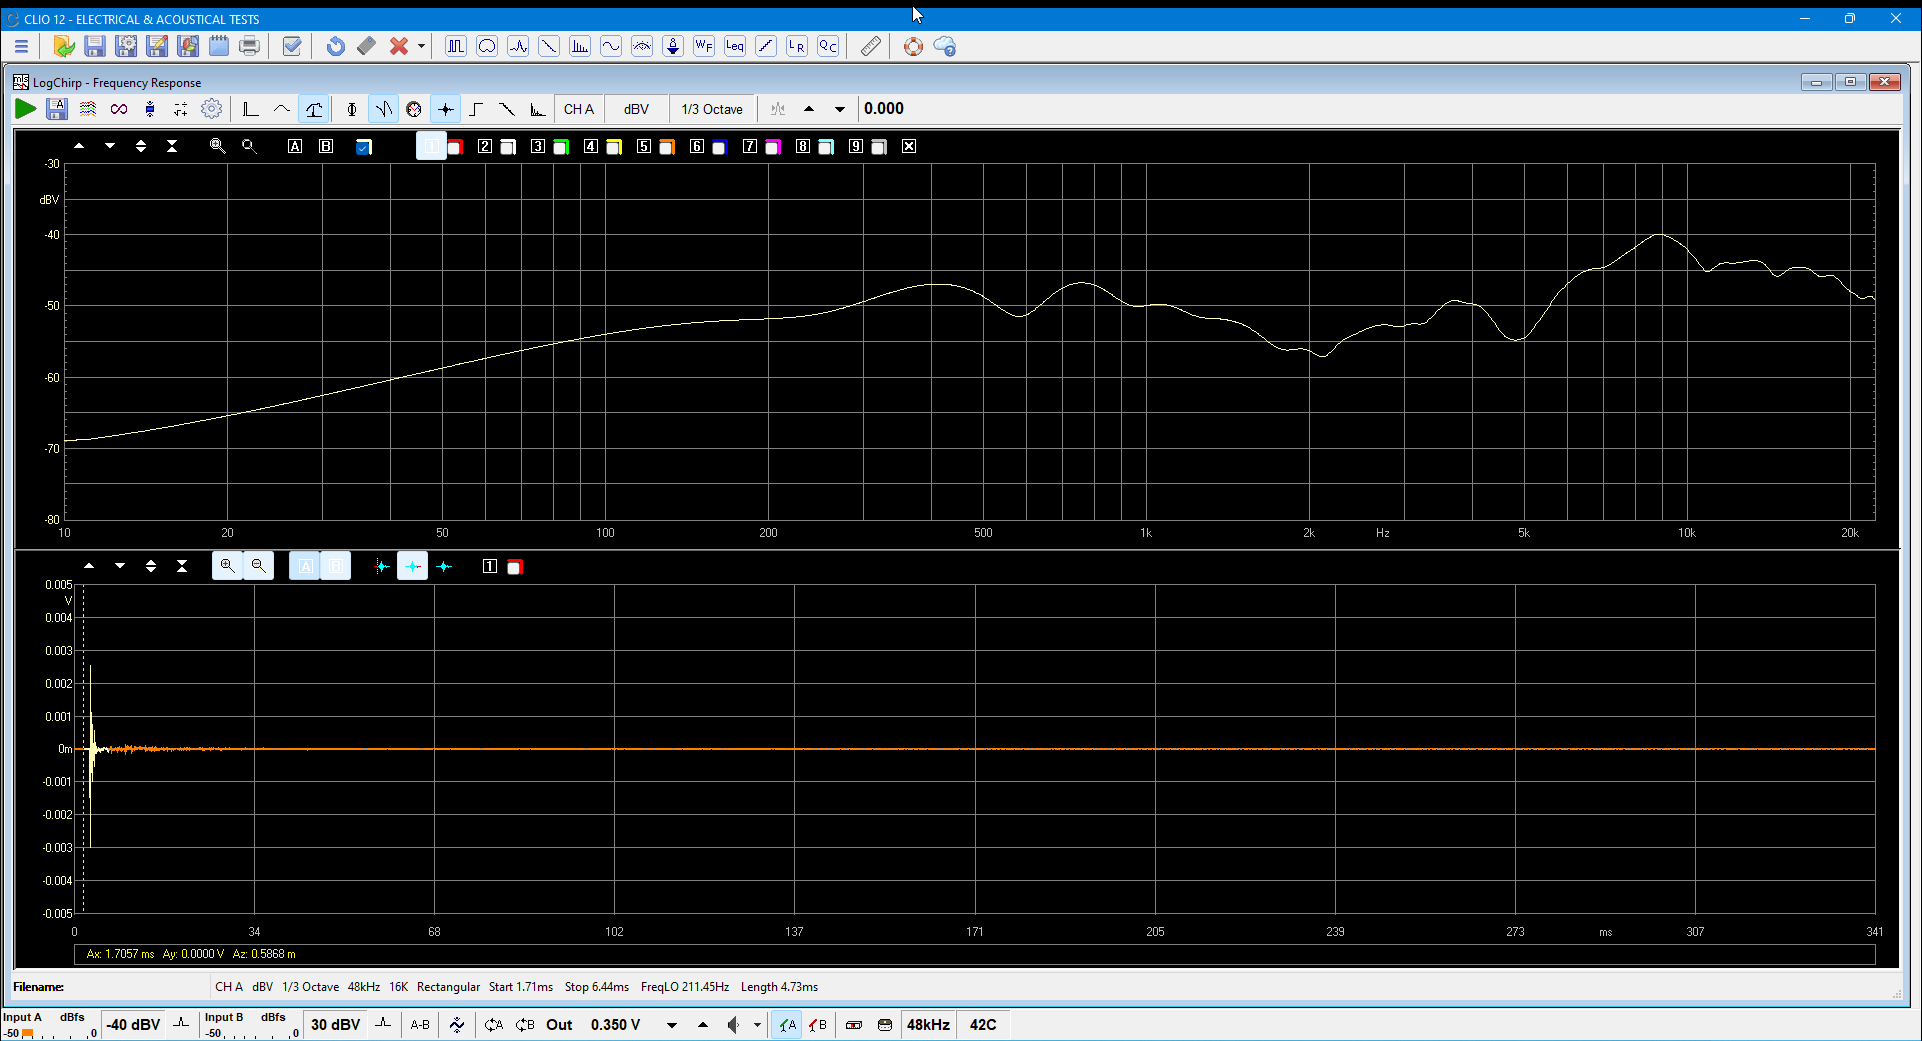The image size is (1922, 1041).
Task: Open the dBV units selector
Action: (x=637, y=109)
